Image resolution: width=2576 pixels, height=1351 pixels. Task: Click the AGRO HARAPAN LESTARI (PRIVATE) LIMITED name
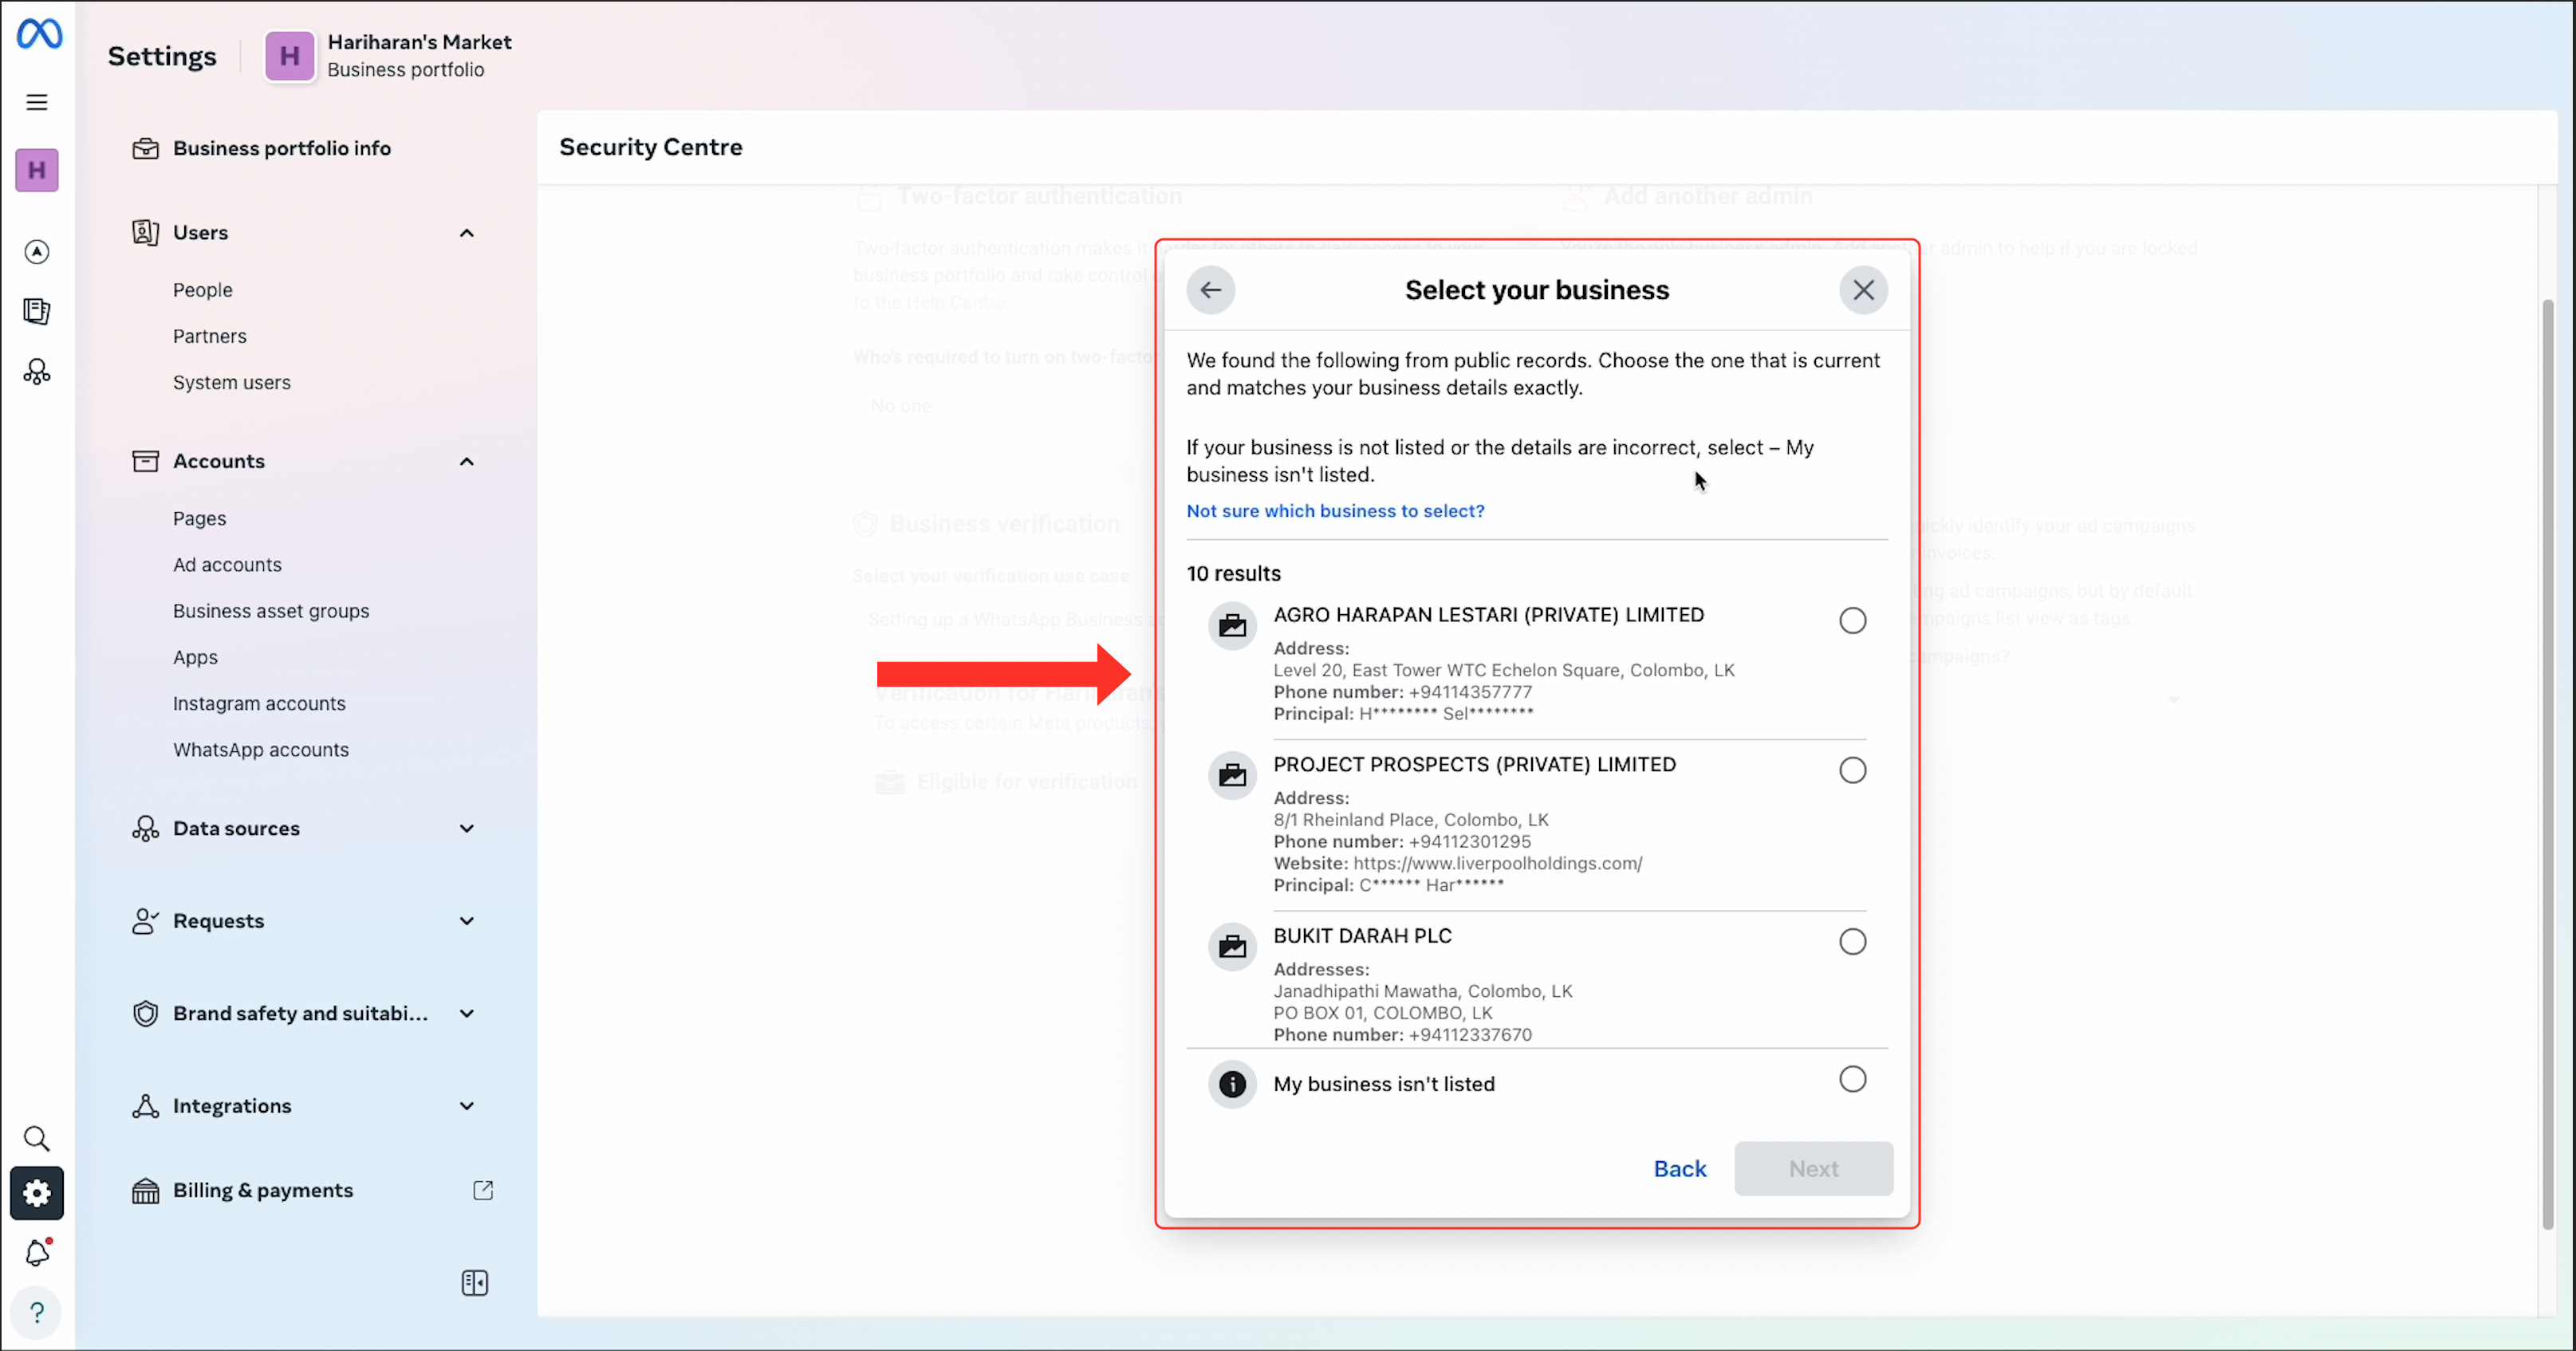point(1489,615)
